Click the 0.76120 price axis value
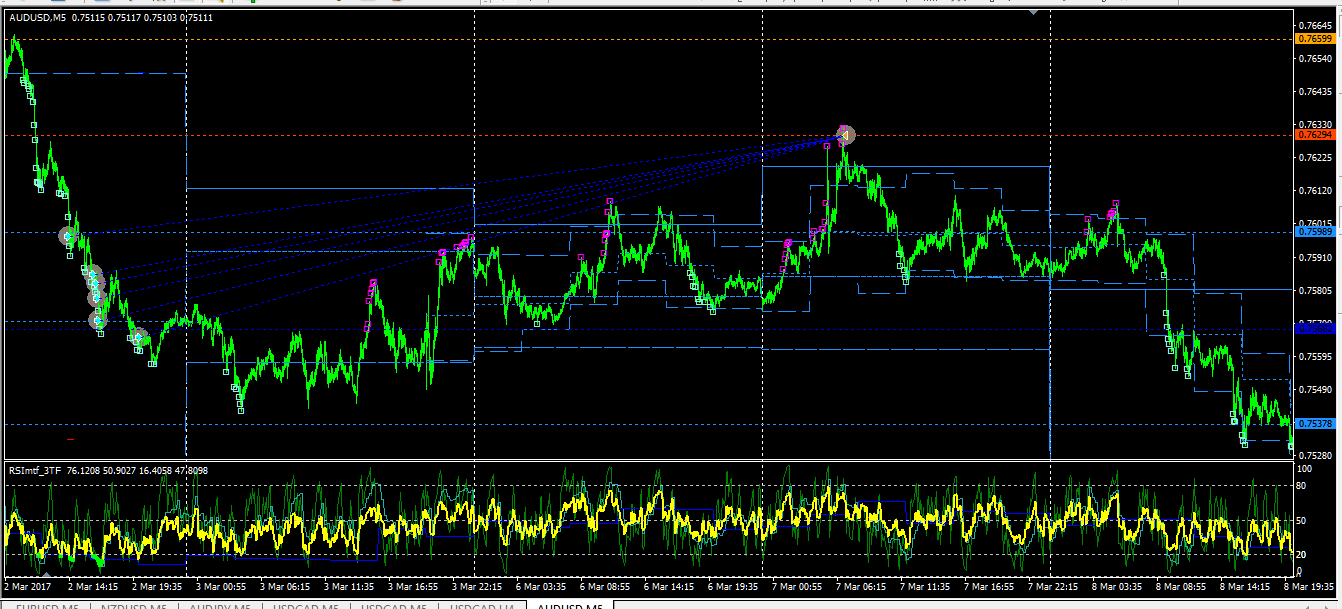Viewport: 1342px width, 609px height. point(1314,191)
